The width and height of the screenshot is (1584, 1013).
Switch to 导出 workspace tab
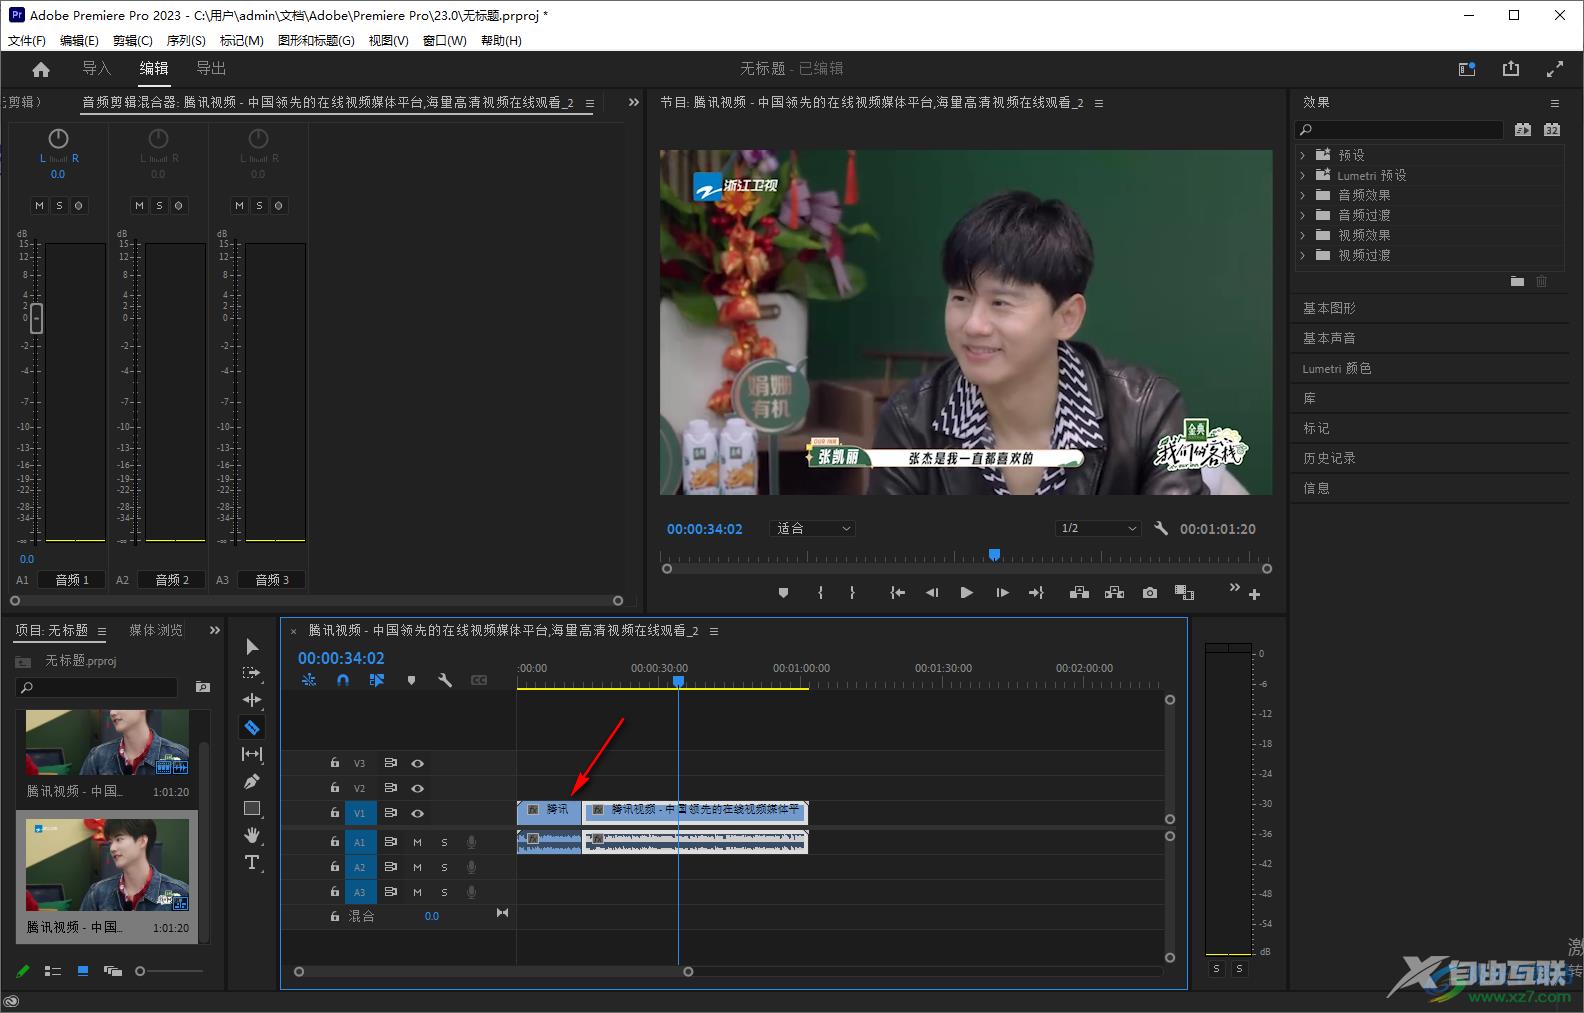click(x=211, y=68)
